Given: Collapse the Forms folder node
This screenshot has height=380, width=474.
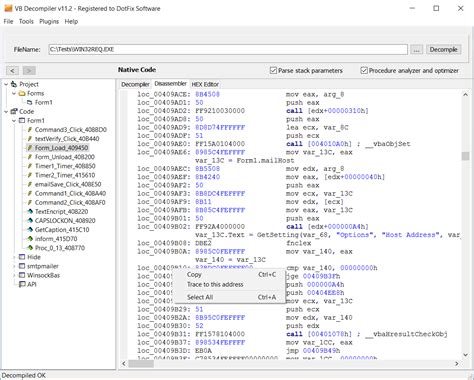Looking at the screenshot, I should pos(14,93).
